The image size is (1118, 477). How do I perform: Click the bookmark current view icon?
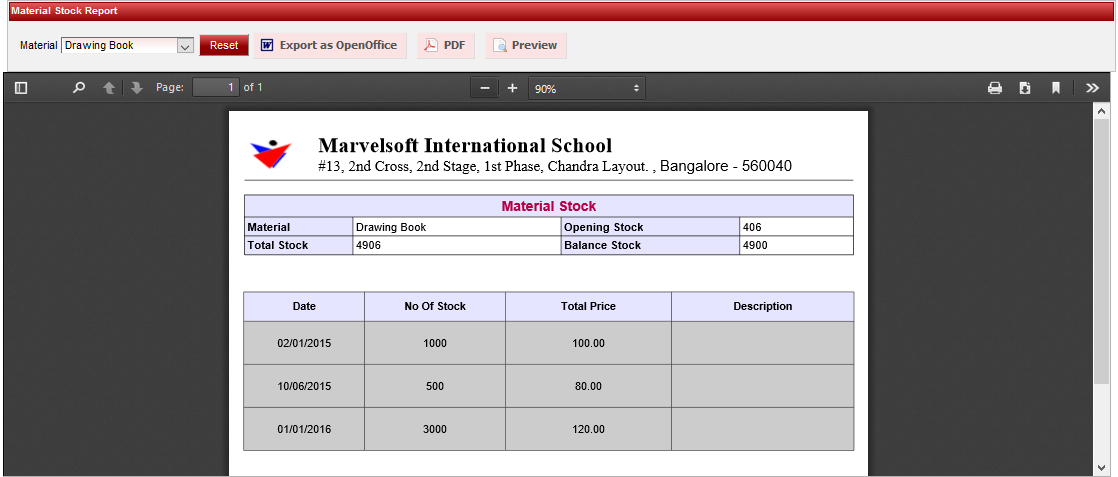click(1055, 88)
